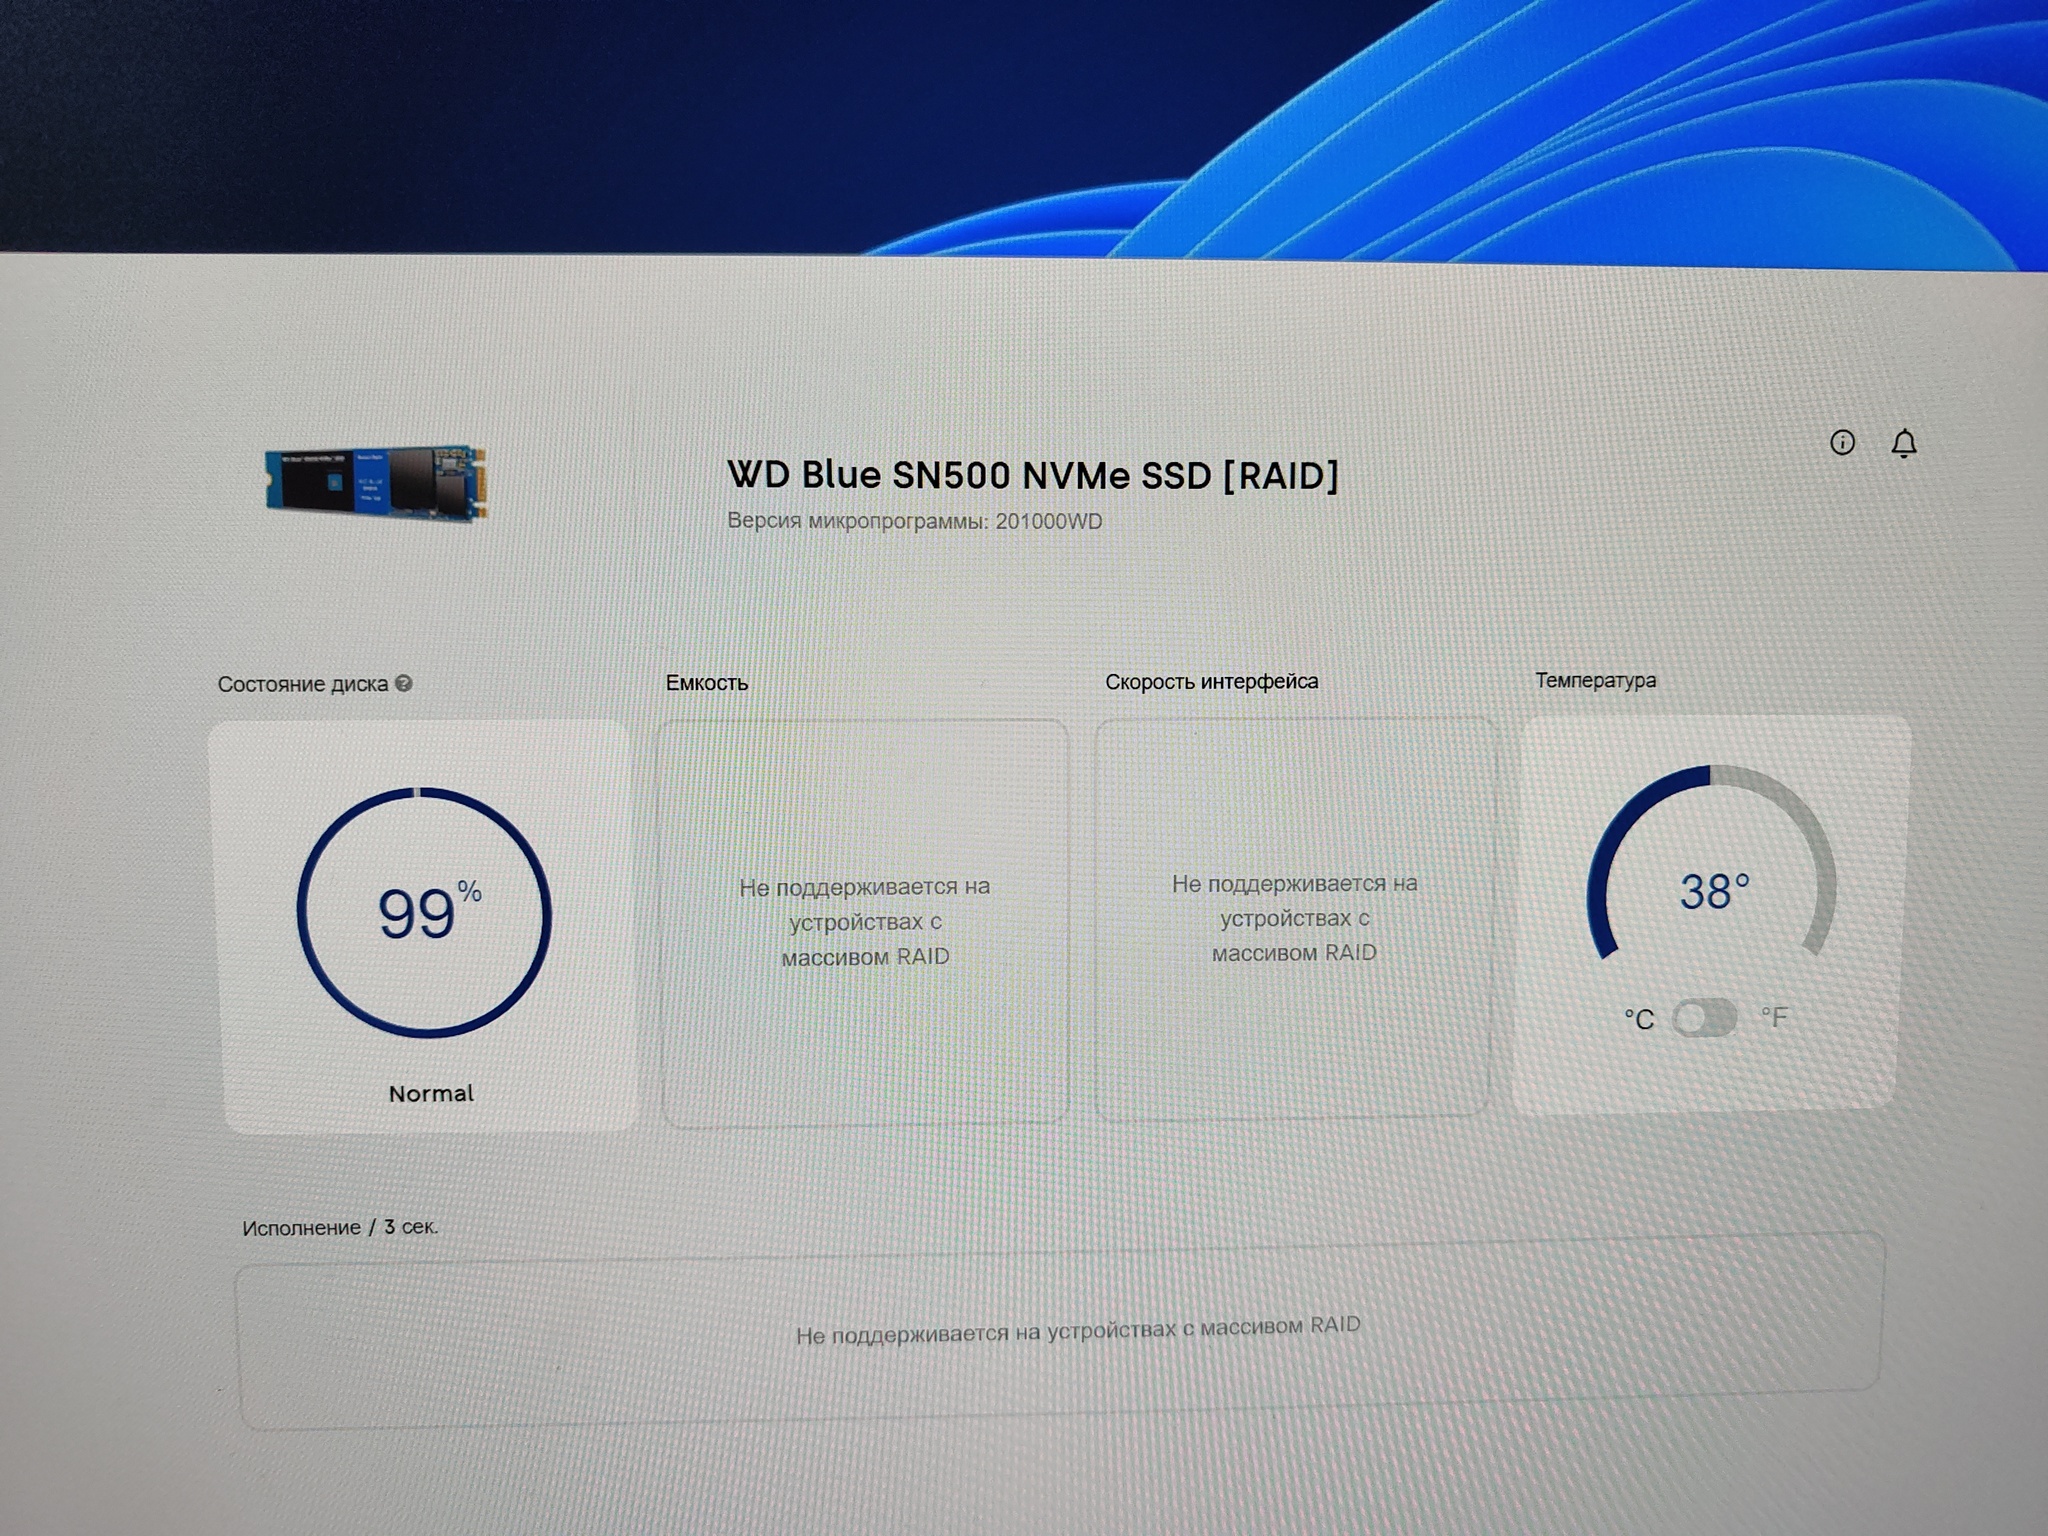
Task: Click the Исполнение / 3 сек. label
Action: point(340,1227)
